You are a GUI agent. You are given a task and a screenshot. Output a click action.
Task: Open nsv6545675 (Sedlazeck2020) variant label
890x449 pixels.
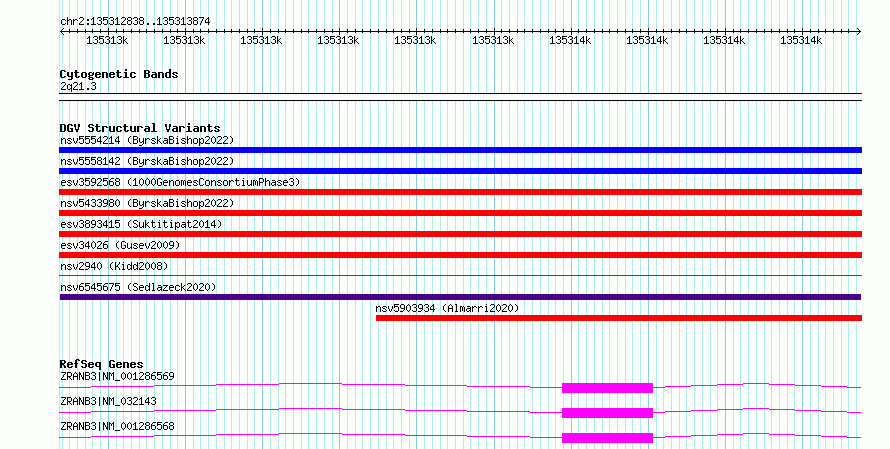[138, 287]
